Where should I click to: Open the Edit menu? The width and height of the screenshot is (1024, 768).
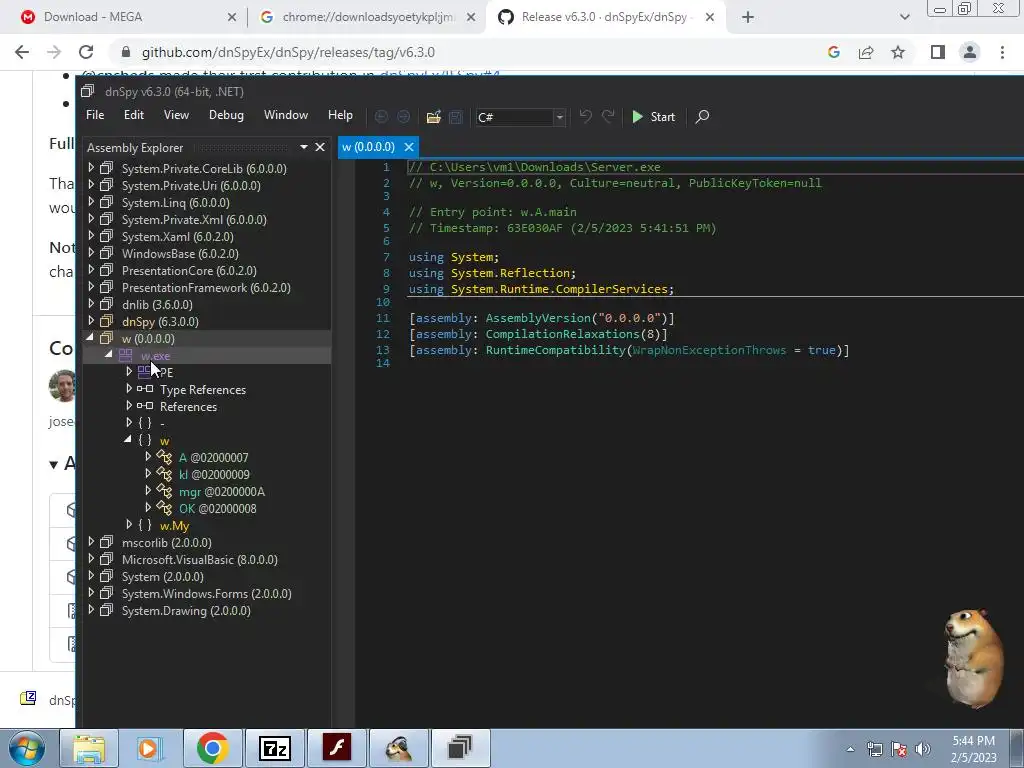(134, 115)
